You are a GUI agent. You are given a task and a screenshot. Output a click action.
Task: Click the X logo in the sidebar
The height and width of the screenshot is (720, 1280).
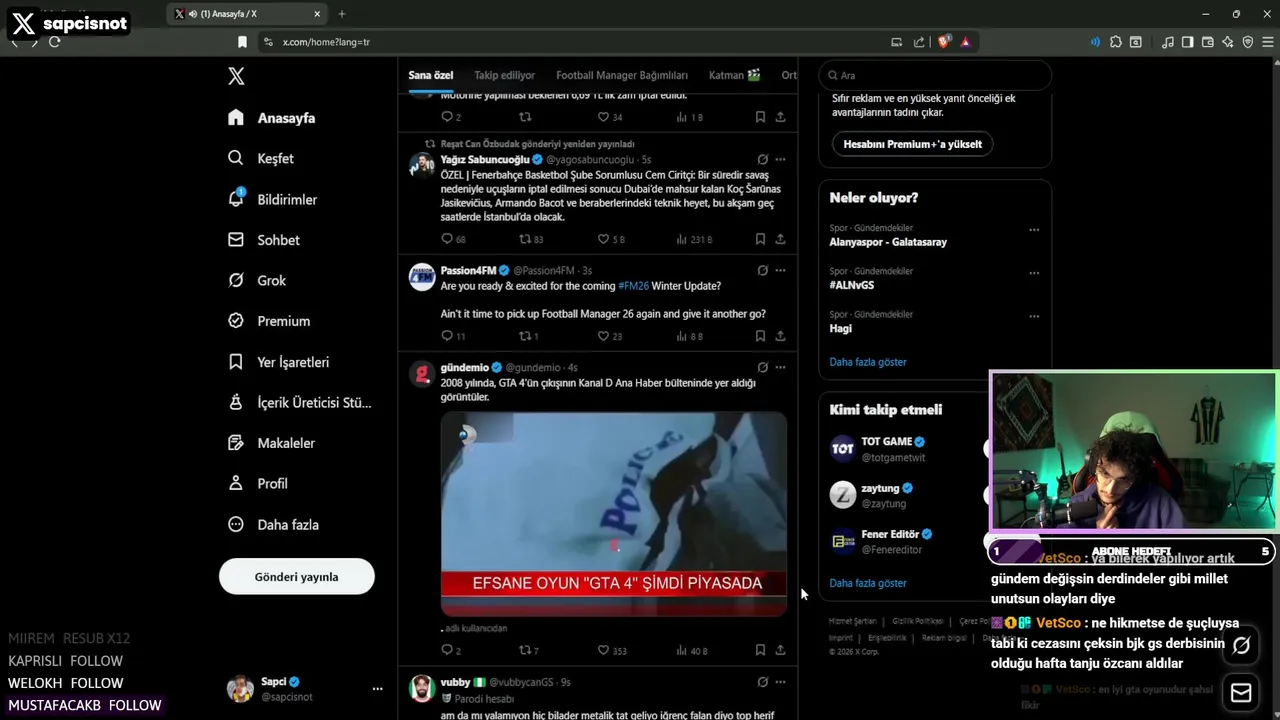coord(236,76)
